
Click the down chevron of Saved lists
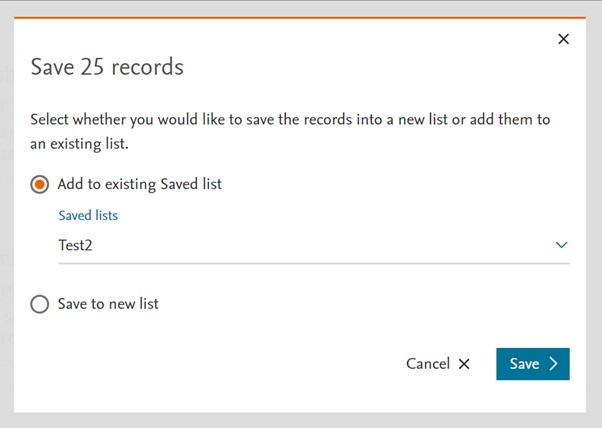[561, 245]
